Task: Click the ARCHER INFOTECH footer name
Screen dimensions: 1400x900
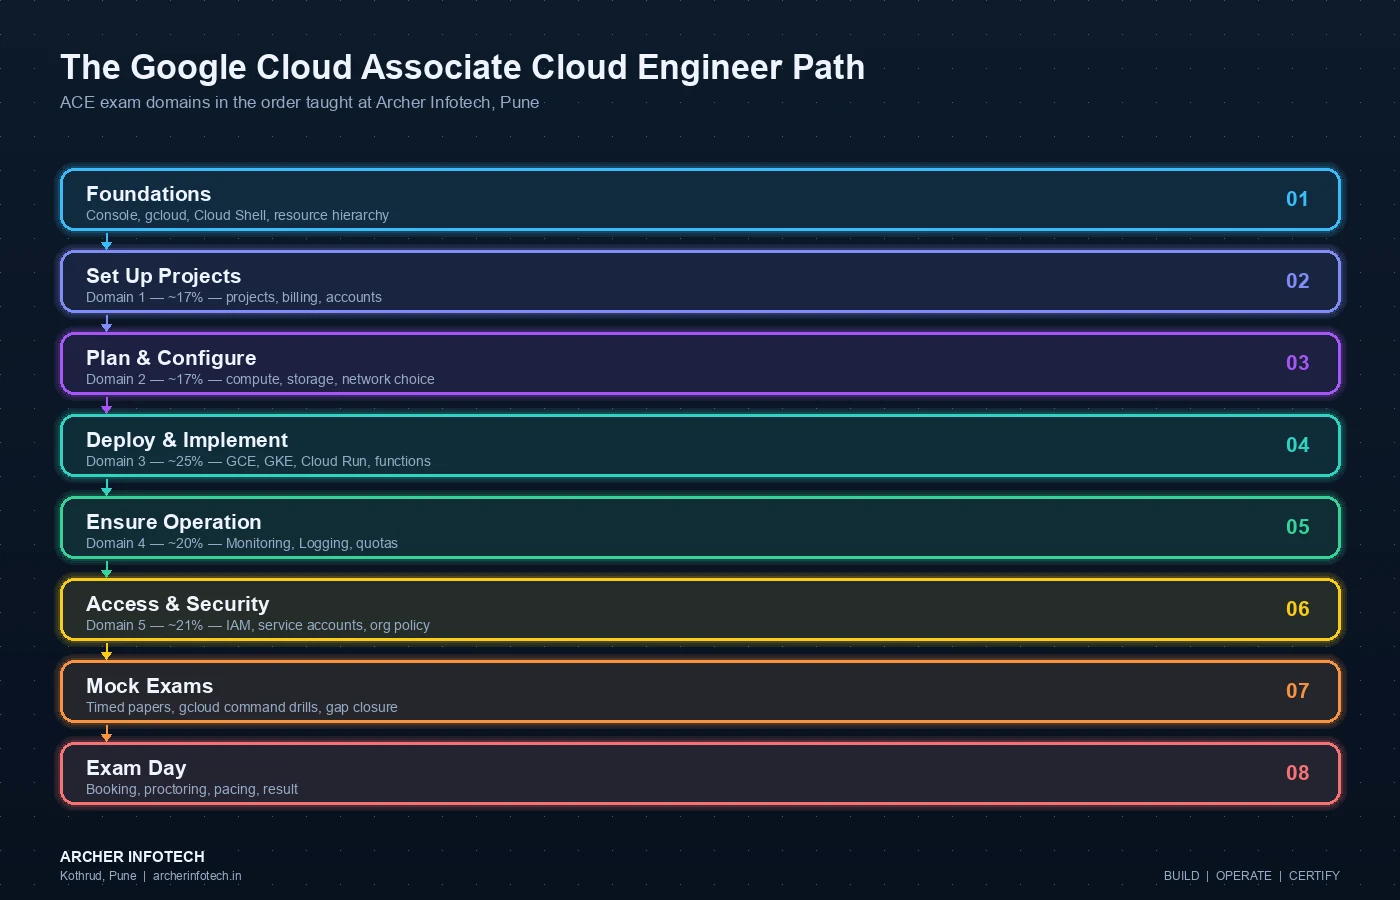Action: 132,857
